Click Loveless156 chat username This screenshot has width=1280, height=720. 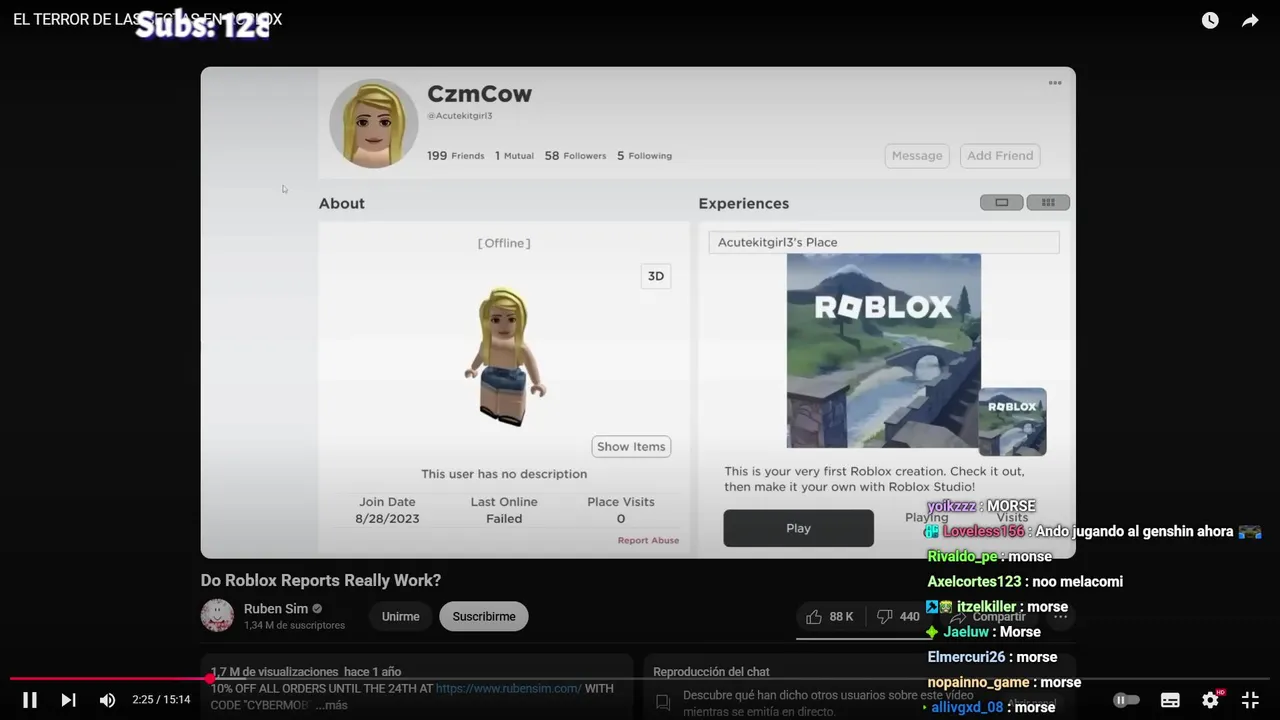[x=984, y=532]
